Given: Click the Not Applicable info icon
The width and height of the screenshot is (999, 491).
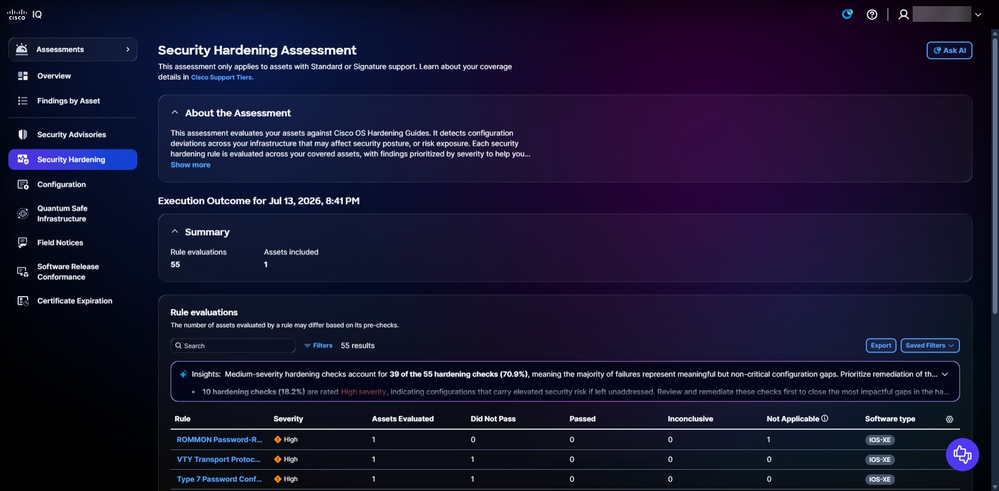Looking at the screenshot, I should coord(824,419).
